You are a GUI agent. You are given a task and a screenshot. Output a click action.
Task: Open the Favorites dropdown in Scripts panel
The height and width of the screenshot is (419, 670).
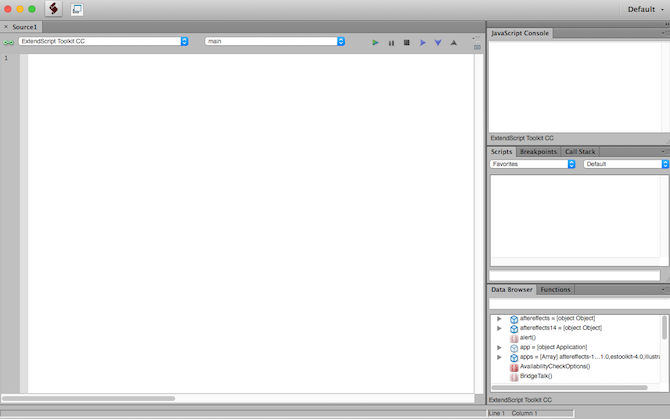[x=532, y=164]
